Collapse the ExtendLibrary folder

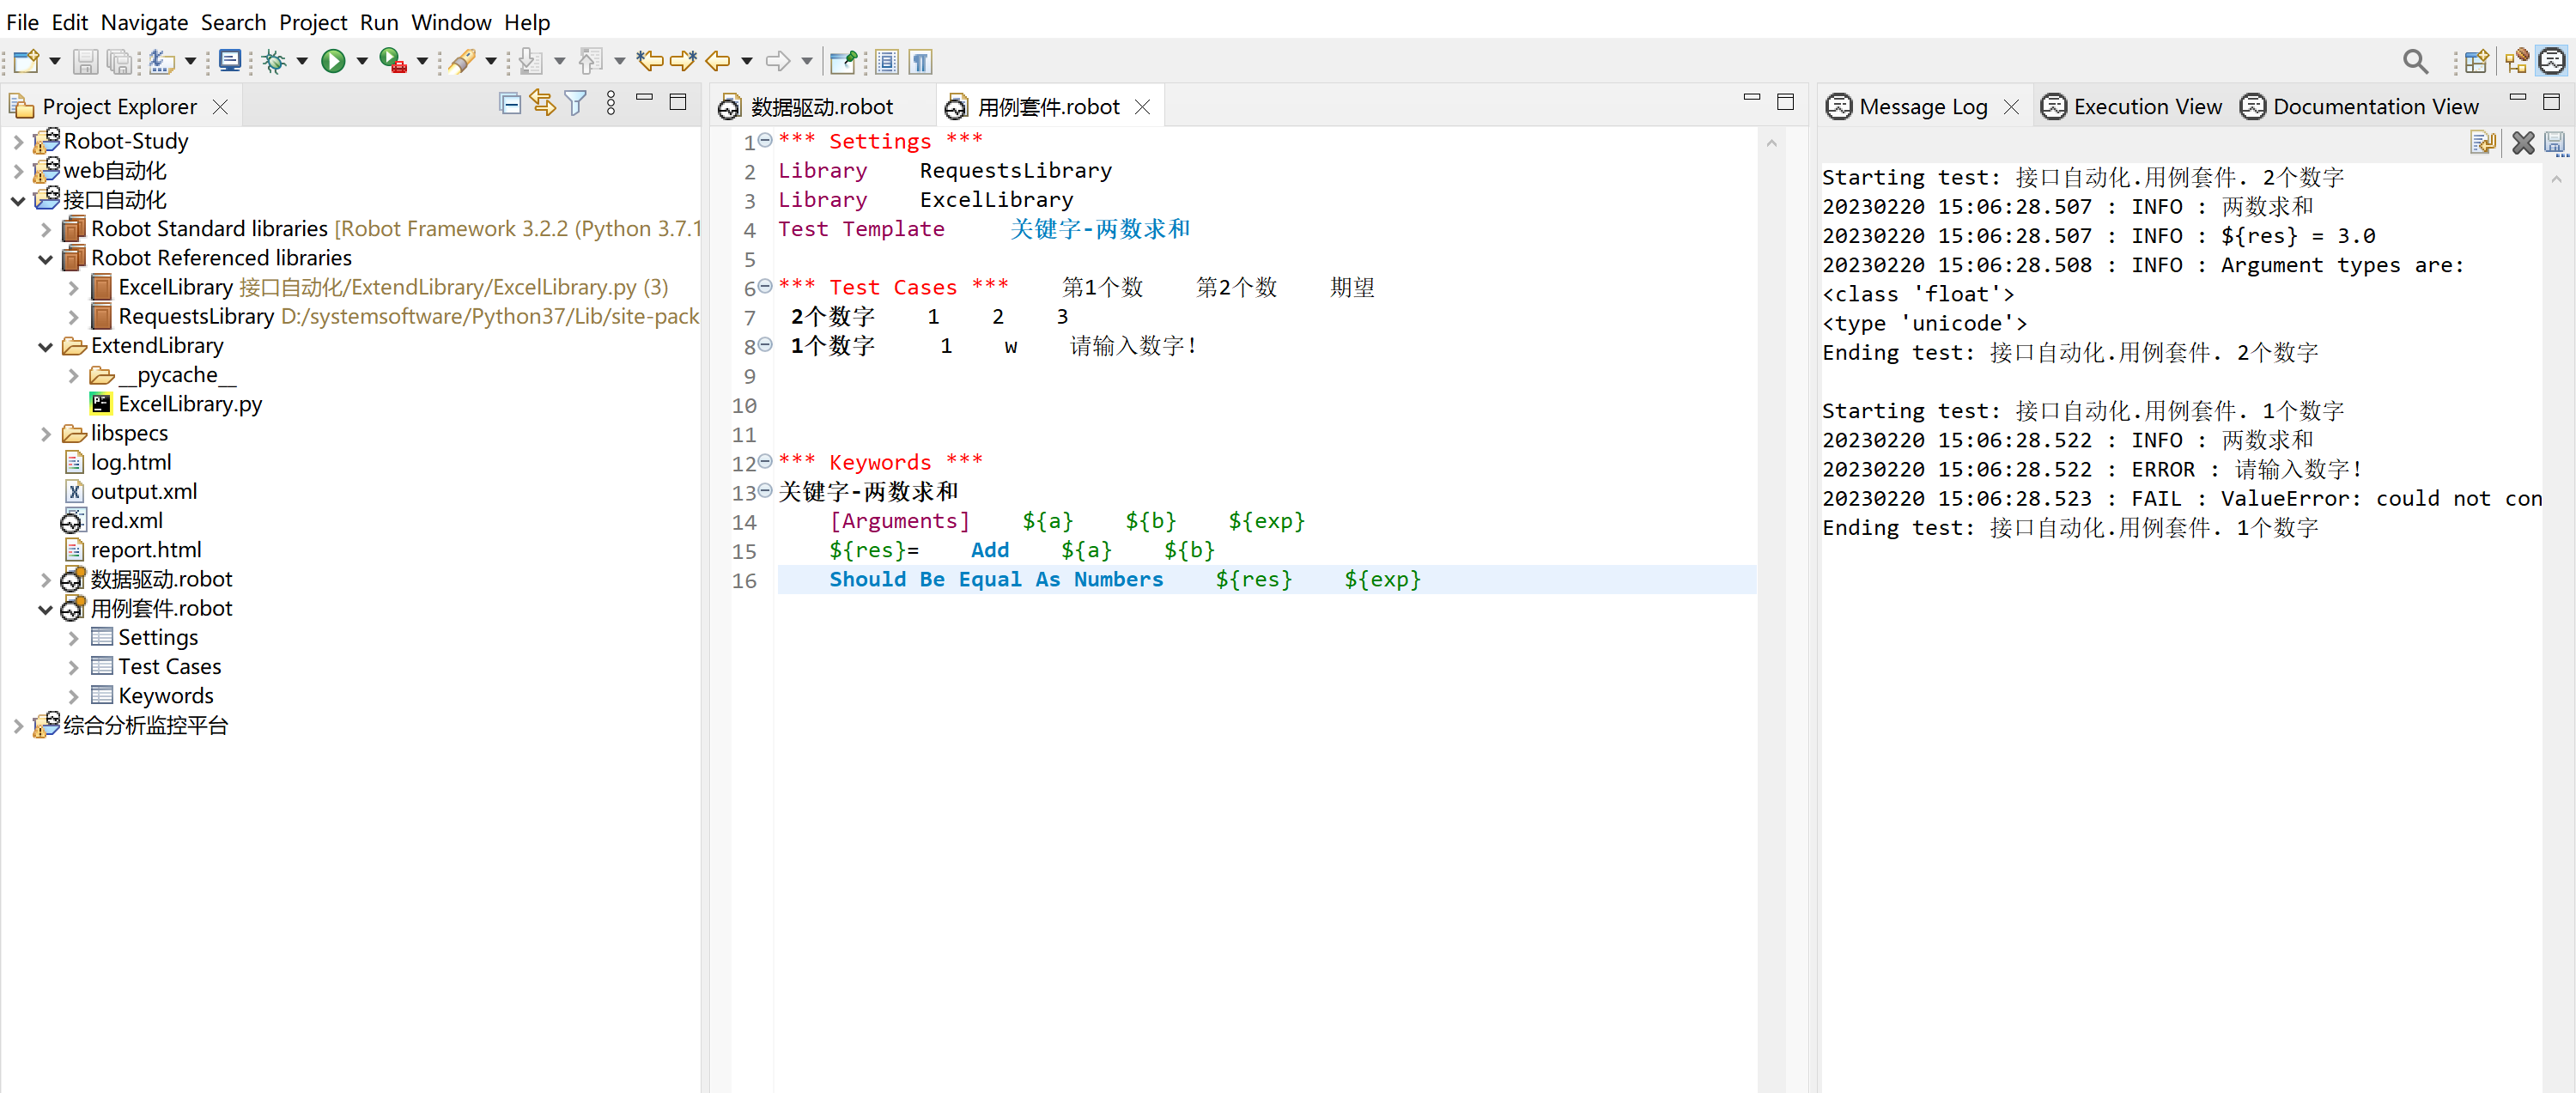click(46, 347)
